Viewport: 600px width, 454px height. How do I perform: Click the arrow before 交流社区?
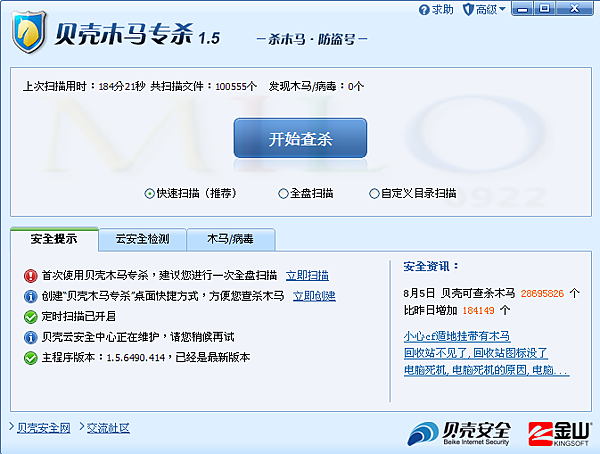click(82, 426)
